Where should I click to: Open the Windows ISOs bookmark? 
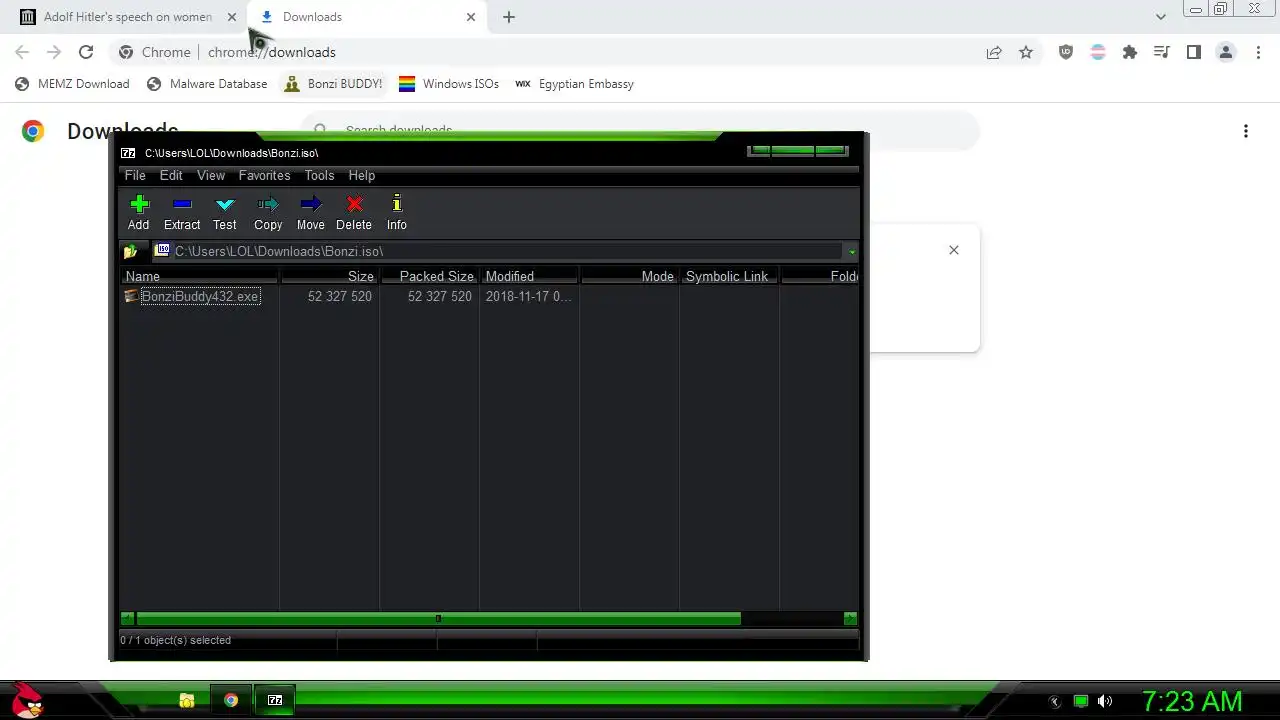tap(449, 84)
